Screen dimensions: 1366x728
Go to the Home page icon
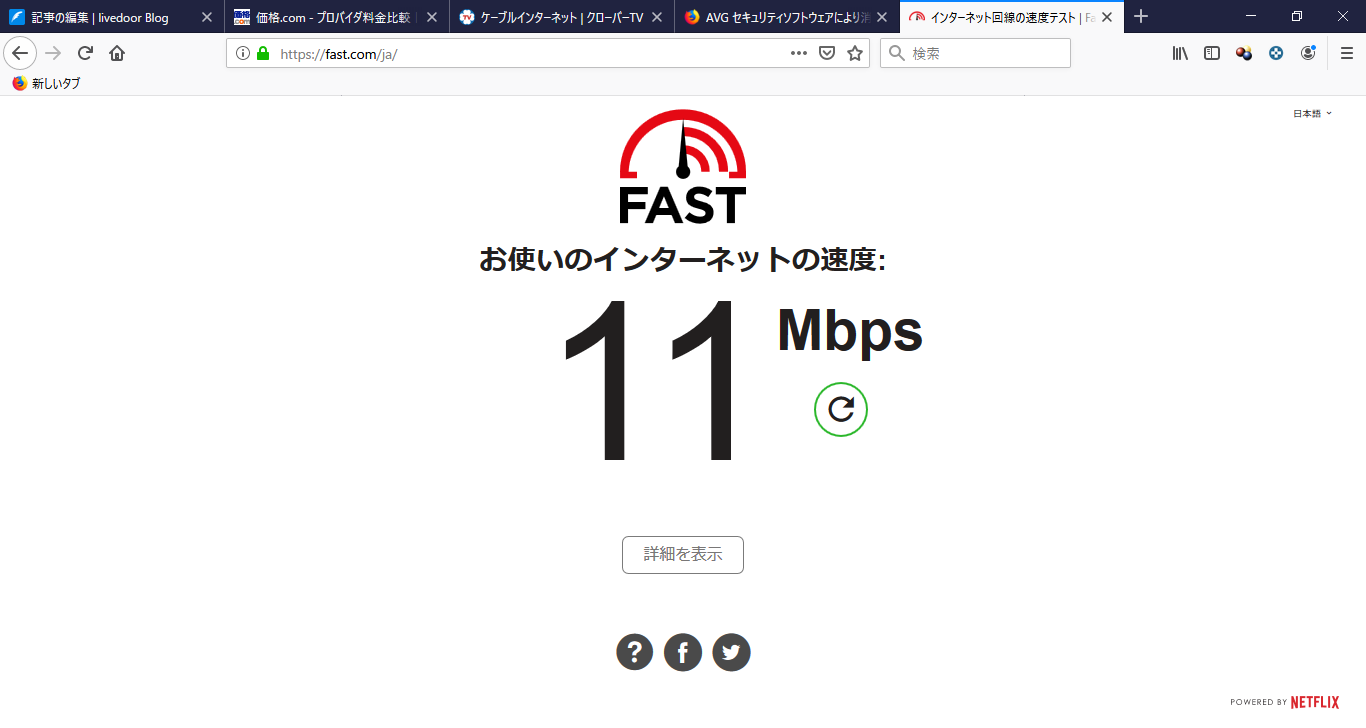tap(117, 53)
